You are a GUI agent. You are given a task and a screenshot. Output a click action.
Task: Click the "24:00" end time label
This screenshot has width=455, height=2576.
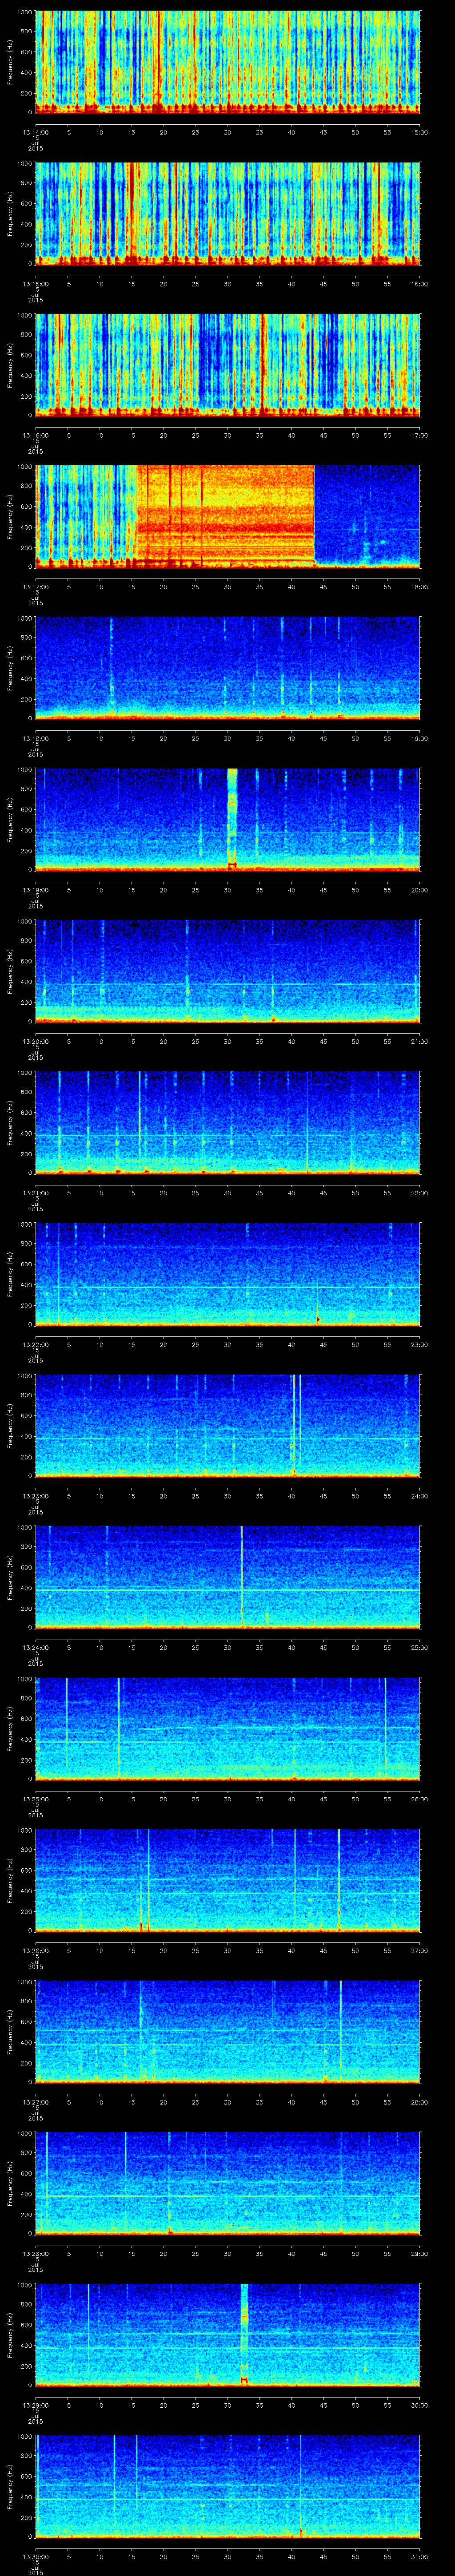pyautogui.click(x=420, y=1496)
